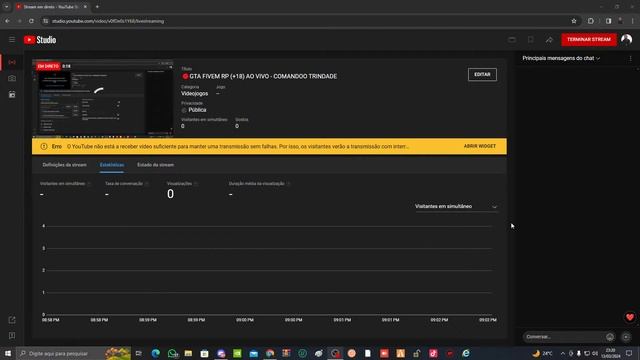
Task: Open Windows notification center icon
Action: point(629,353)
